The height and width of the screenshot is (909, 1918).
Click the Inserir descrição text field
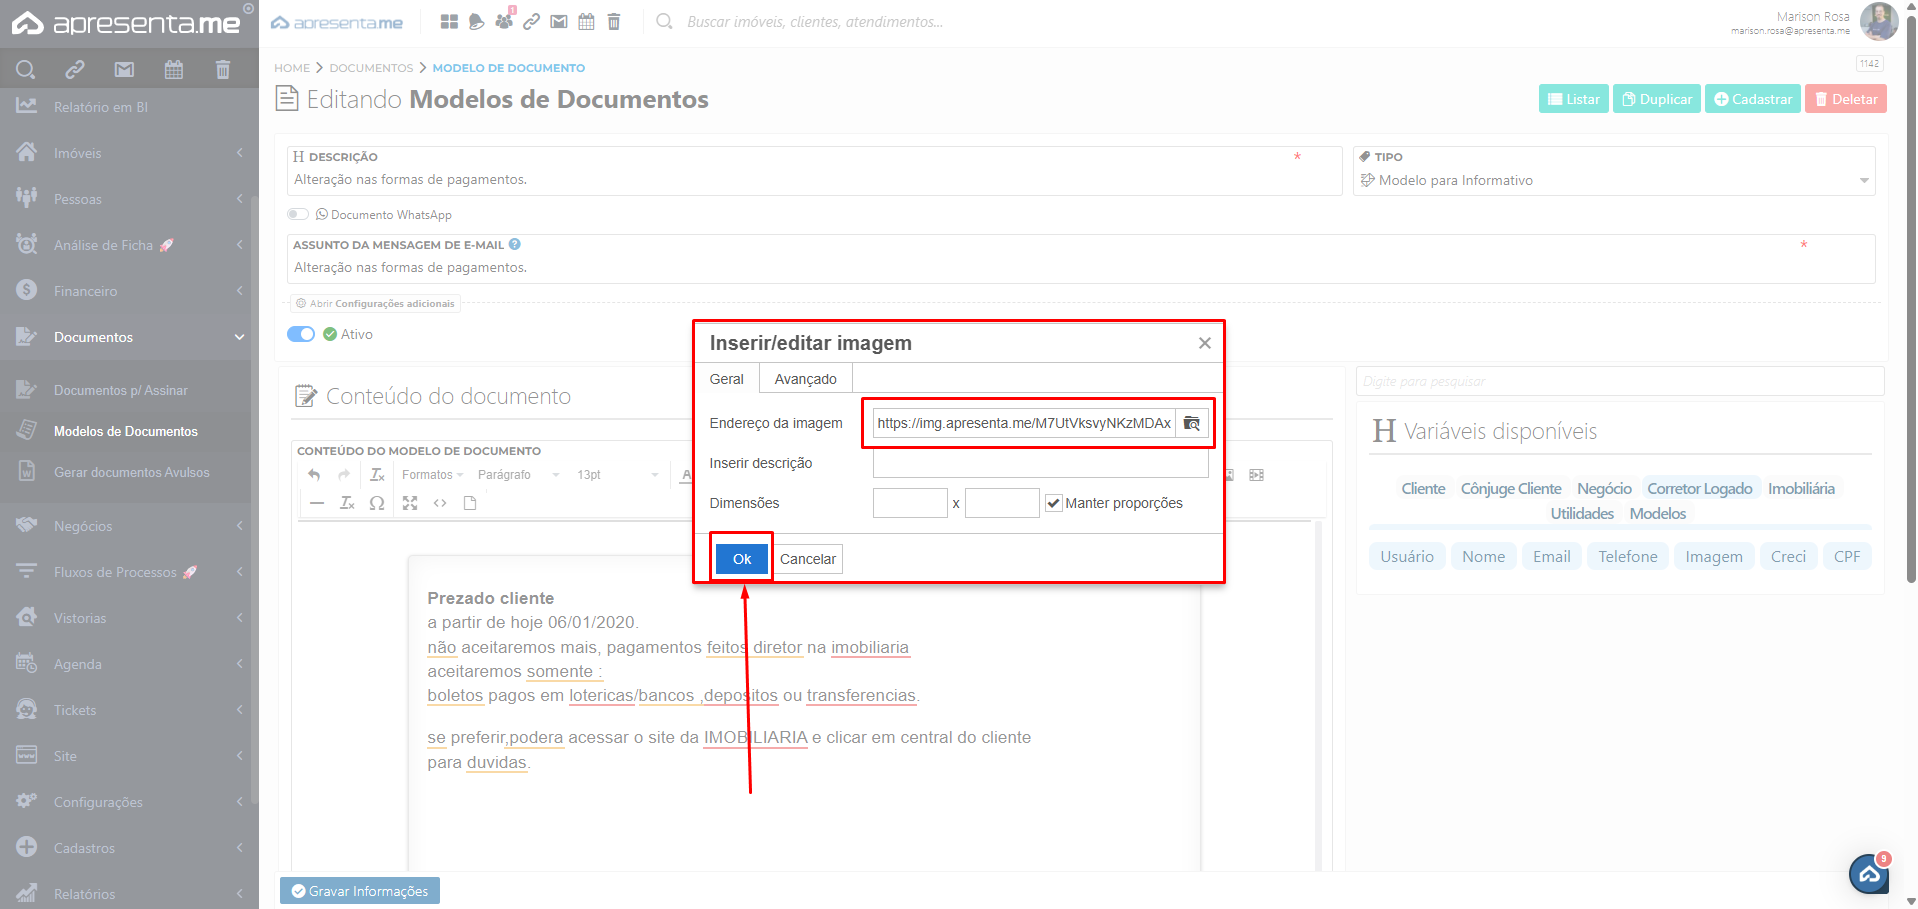[x=1040, y=463]
